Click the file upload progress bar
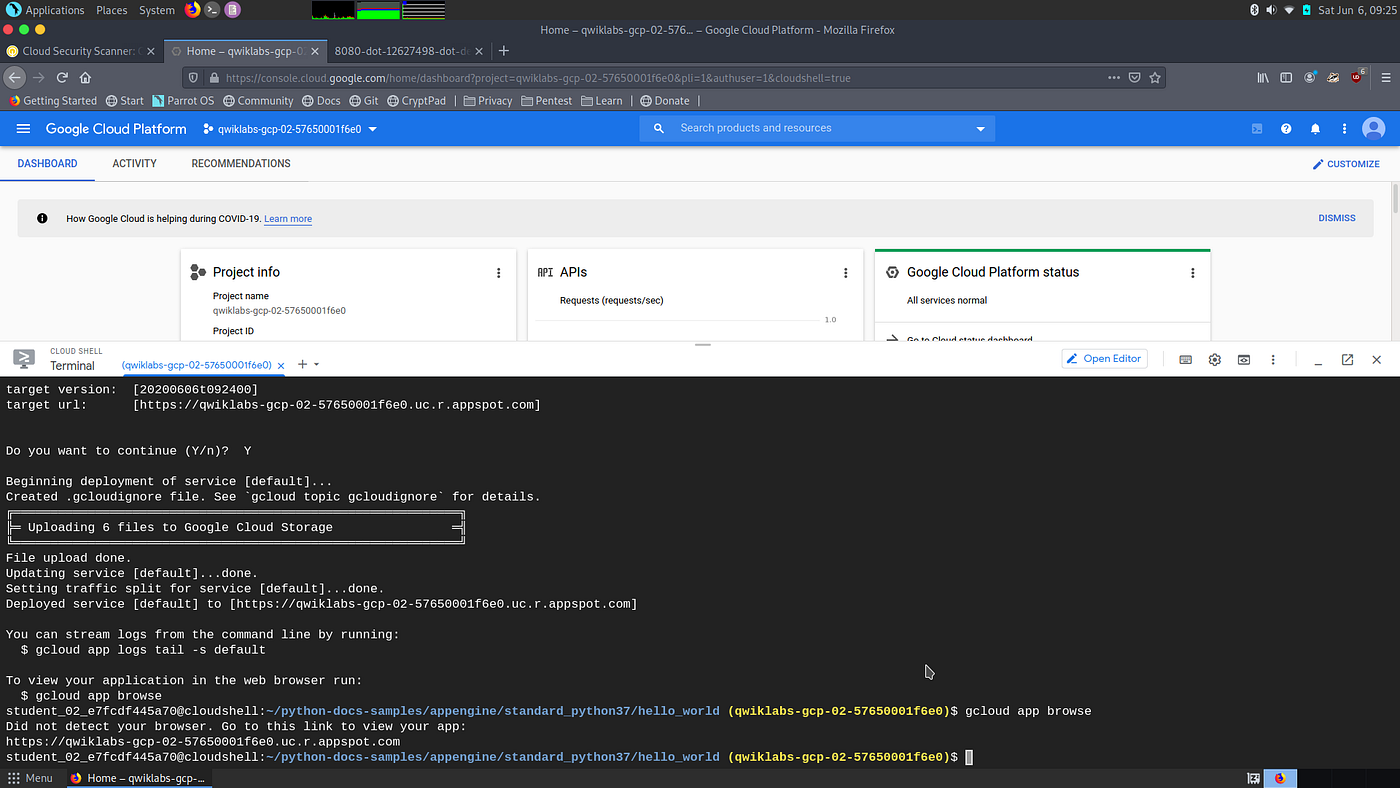 click(235, 527)
